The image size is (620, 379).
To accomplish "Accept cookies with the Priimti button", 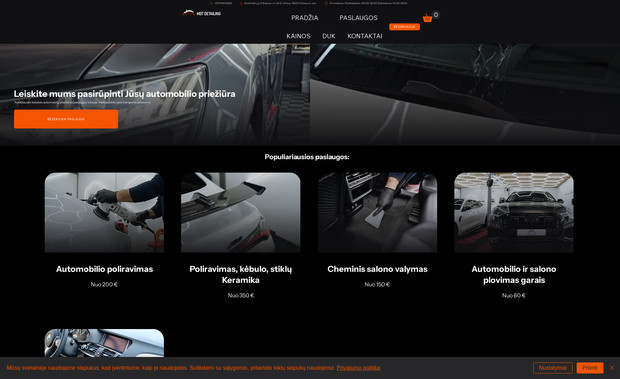I will pos(590,368).
